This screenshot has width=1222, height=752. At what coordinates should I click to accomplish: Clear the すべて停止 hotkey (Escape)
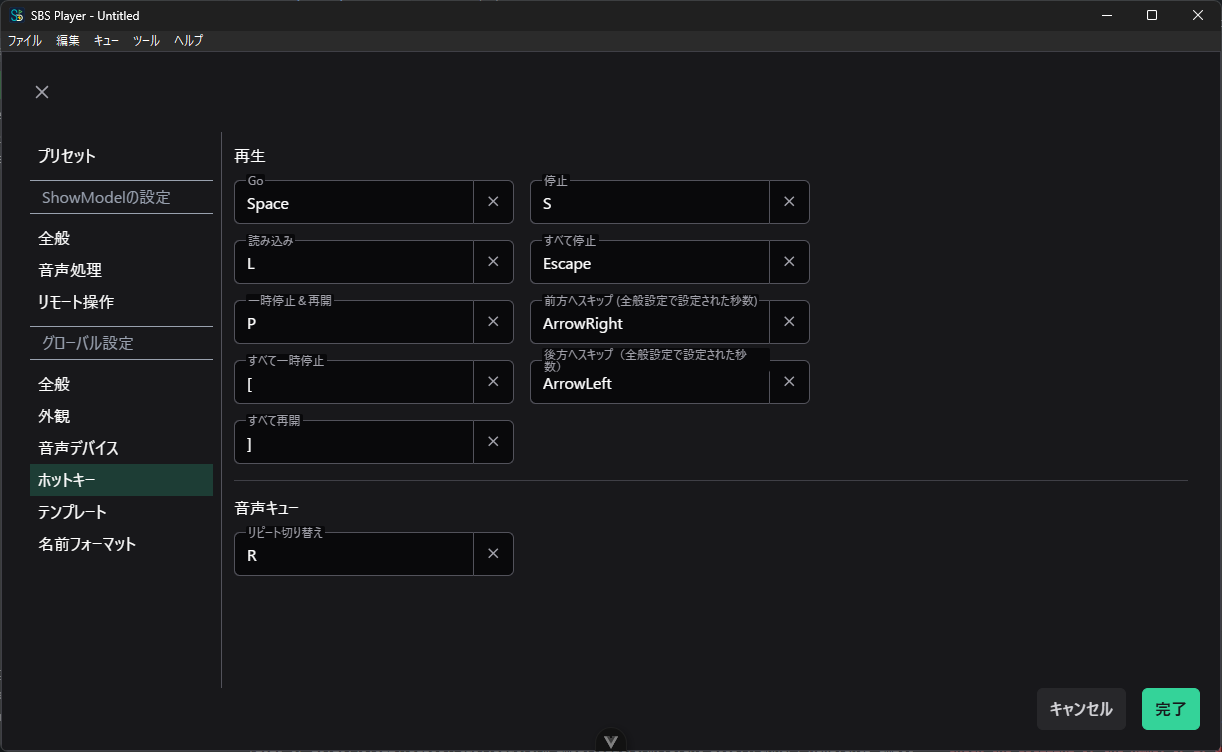click(789, 262)
